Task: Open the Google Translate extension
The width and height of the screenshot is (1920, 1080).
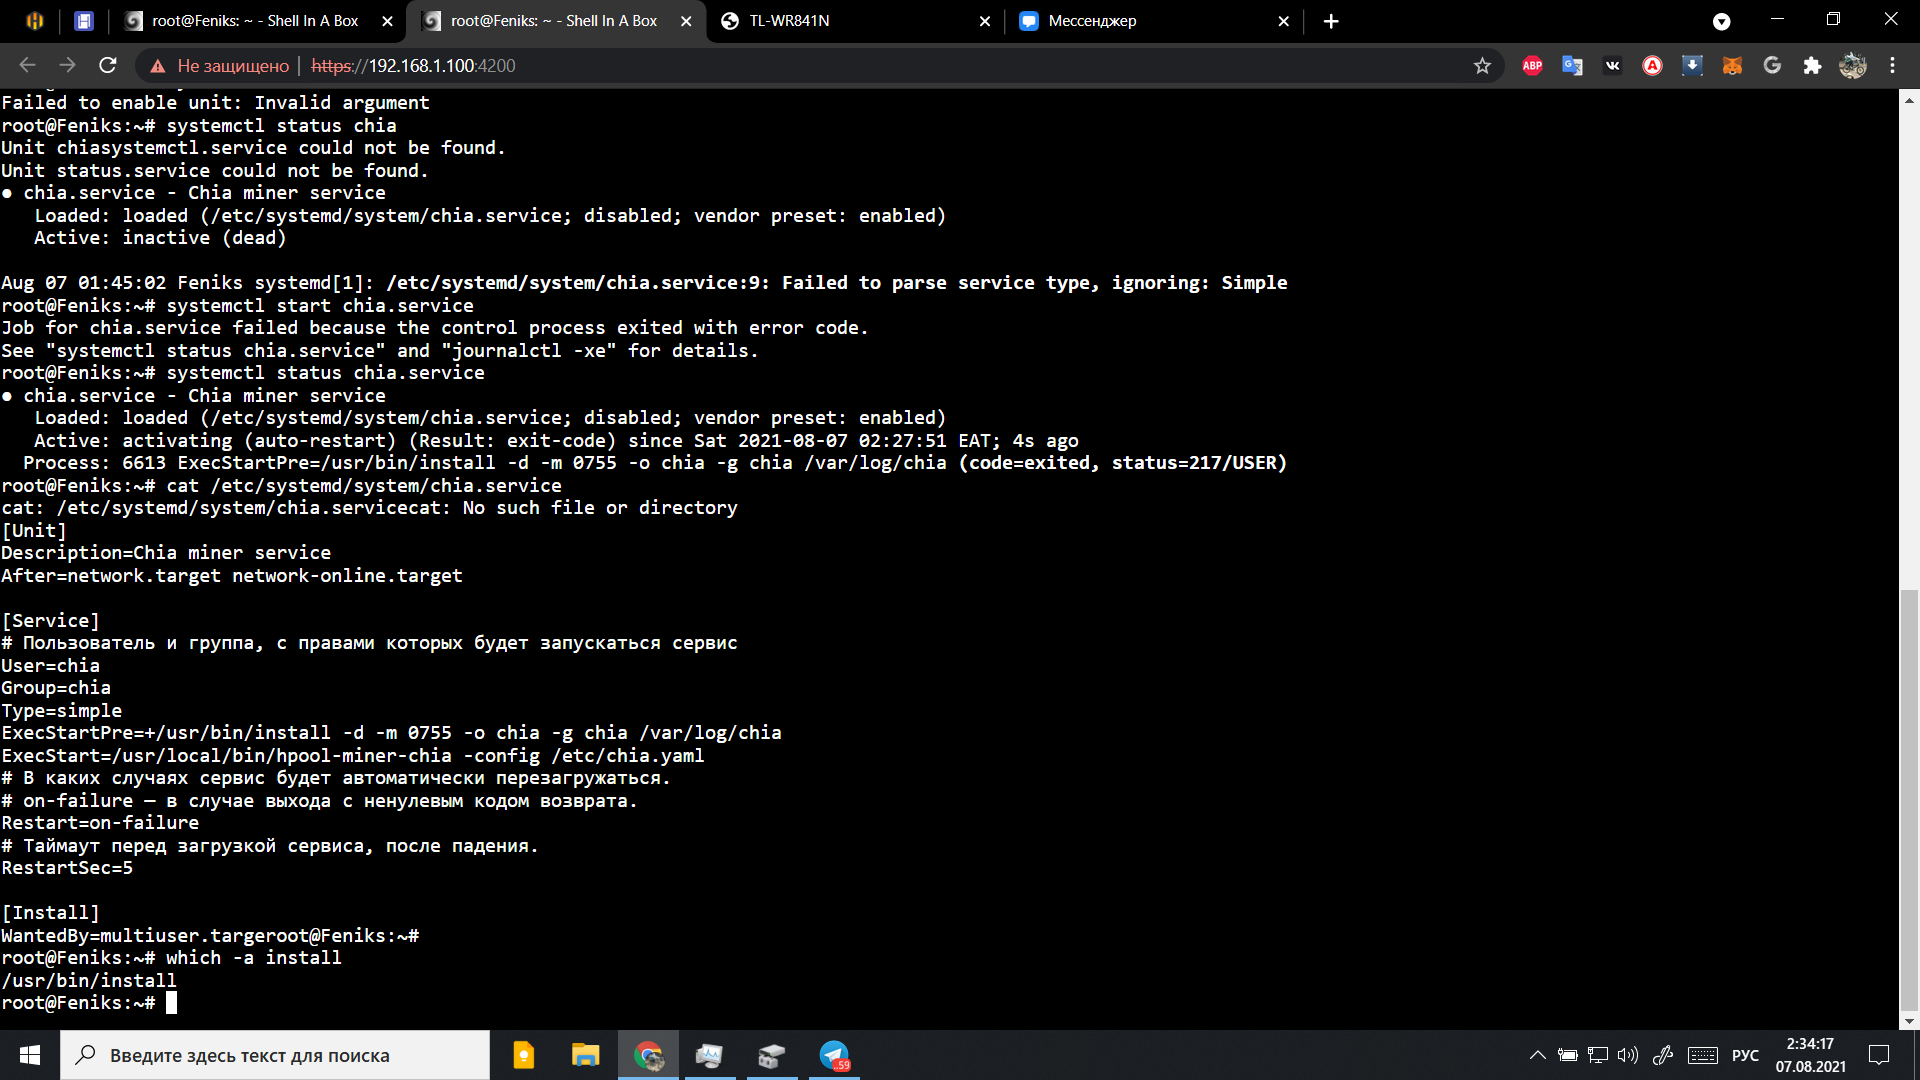Action: [1572, 66]
